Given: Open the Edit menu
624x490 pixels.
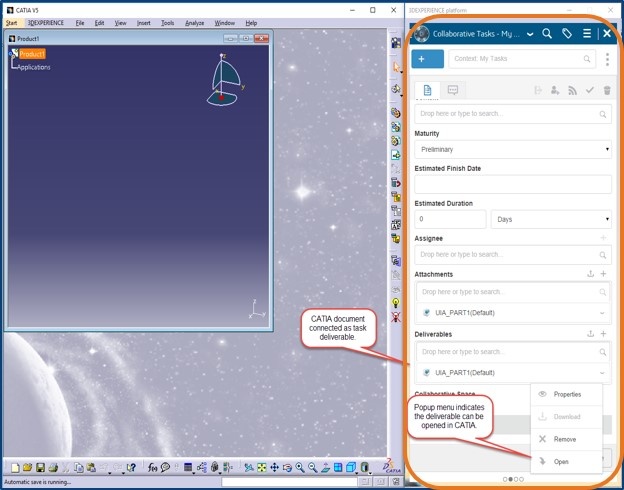Looking at the screenshot, I should pyautogui.click(x=99, y=23).
